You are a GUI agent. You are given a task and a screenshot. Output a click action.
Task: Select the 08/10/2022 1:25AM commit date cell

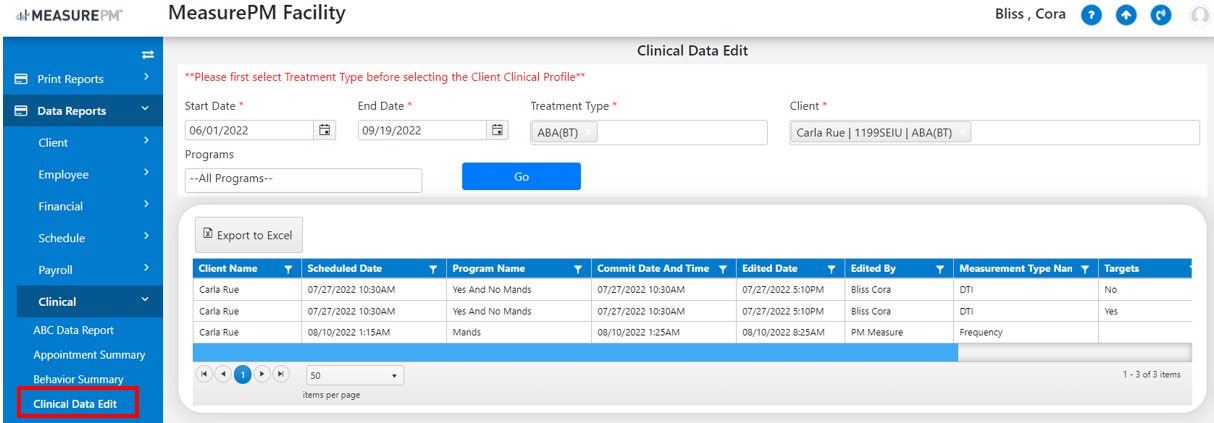click(663, 333)
